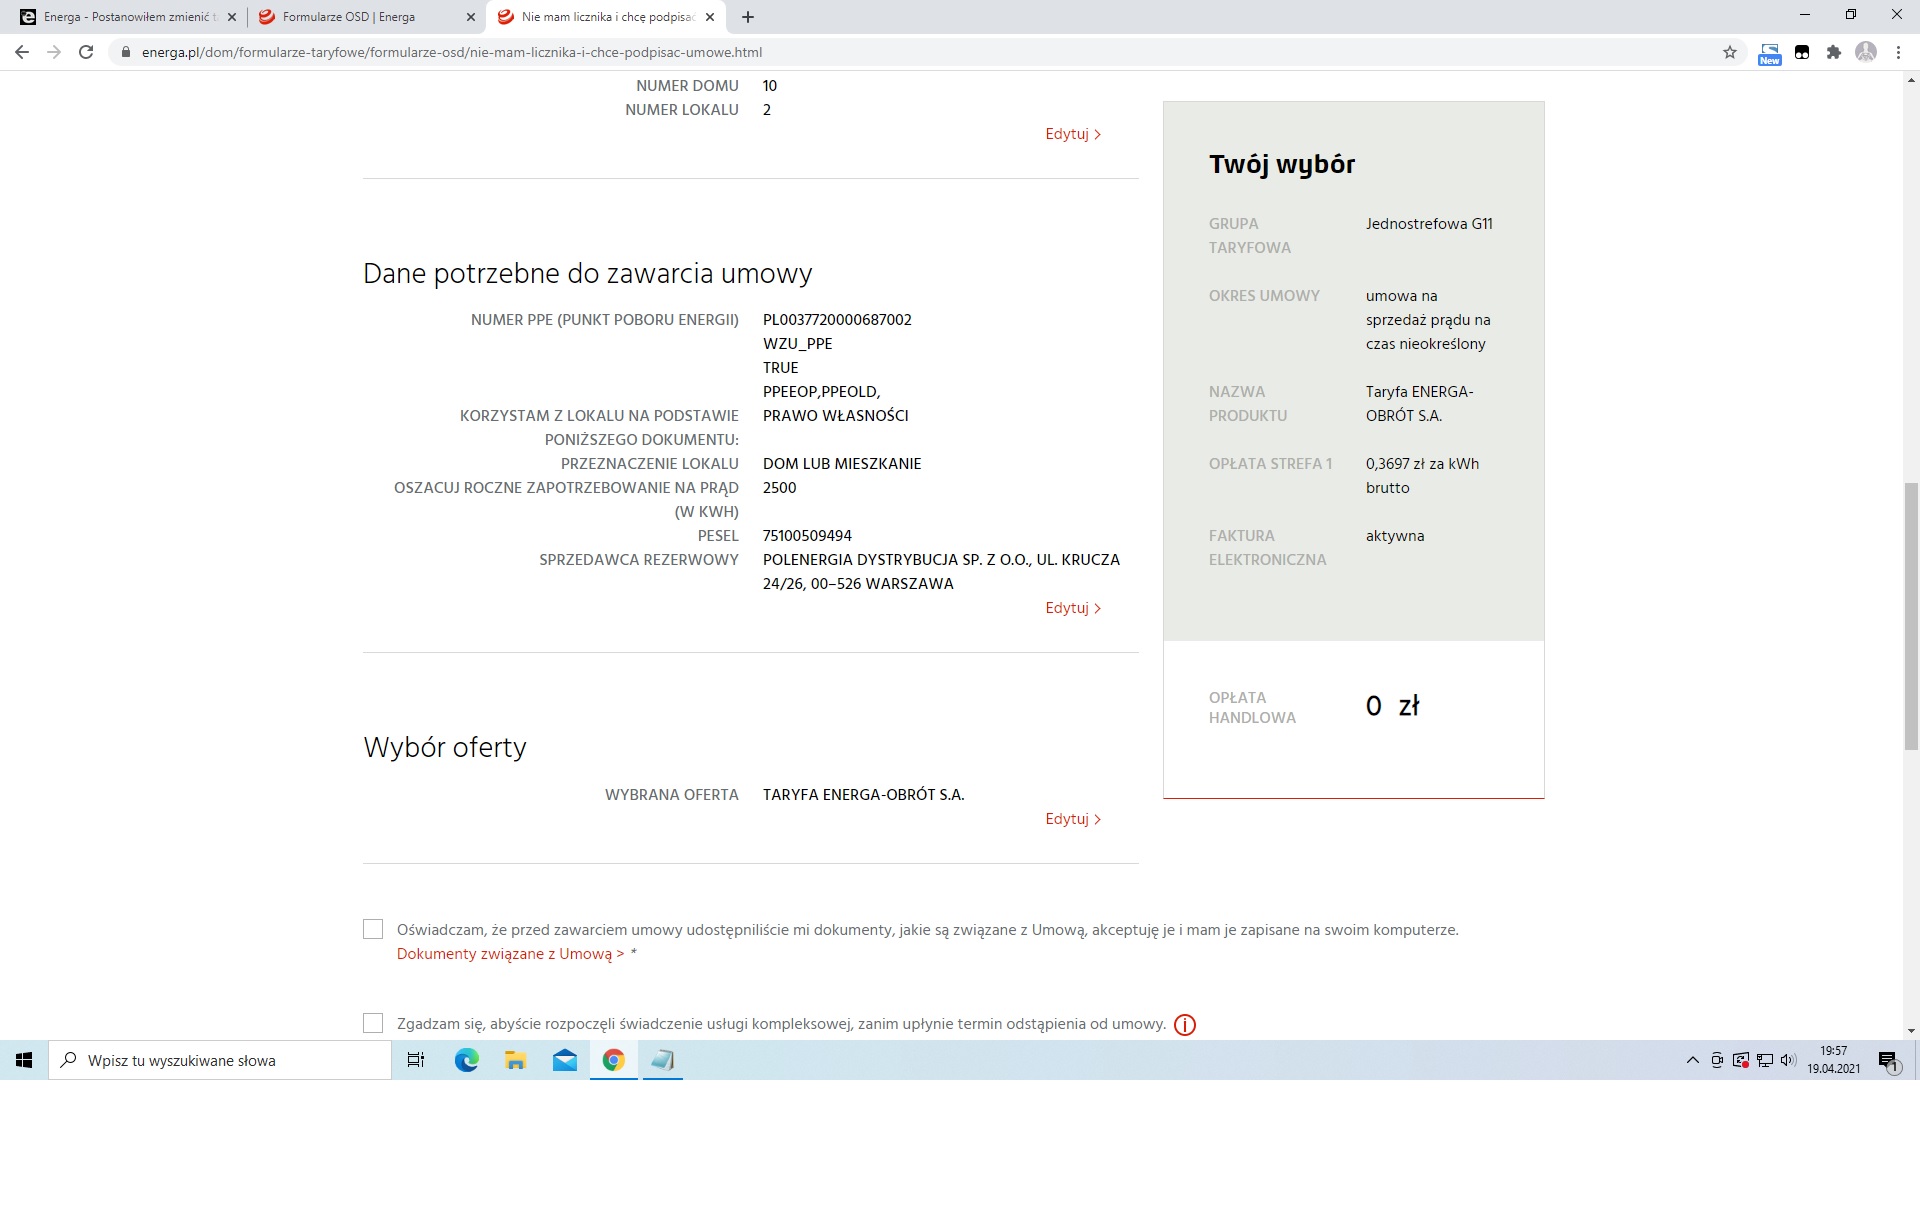Edit the address section via Edytuj
This screenshot has width=1920, height=1219.
click(x=1073, y=134)
